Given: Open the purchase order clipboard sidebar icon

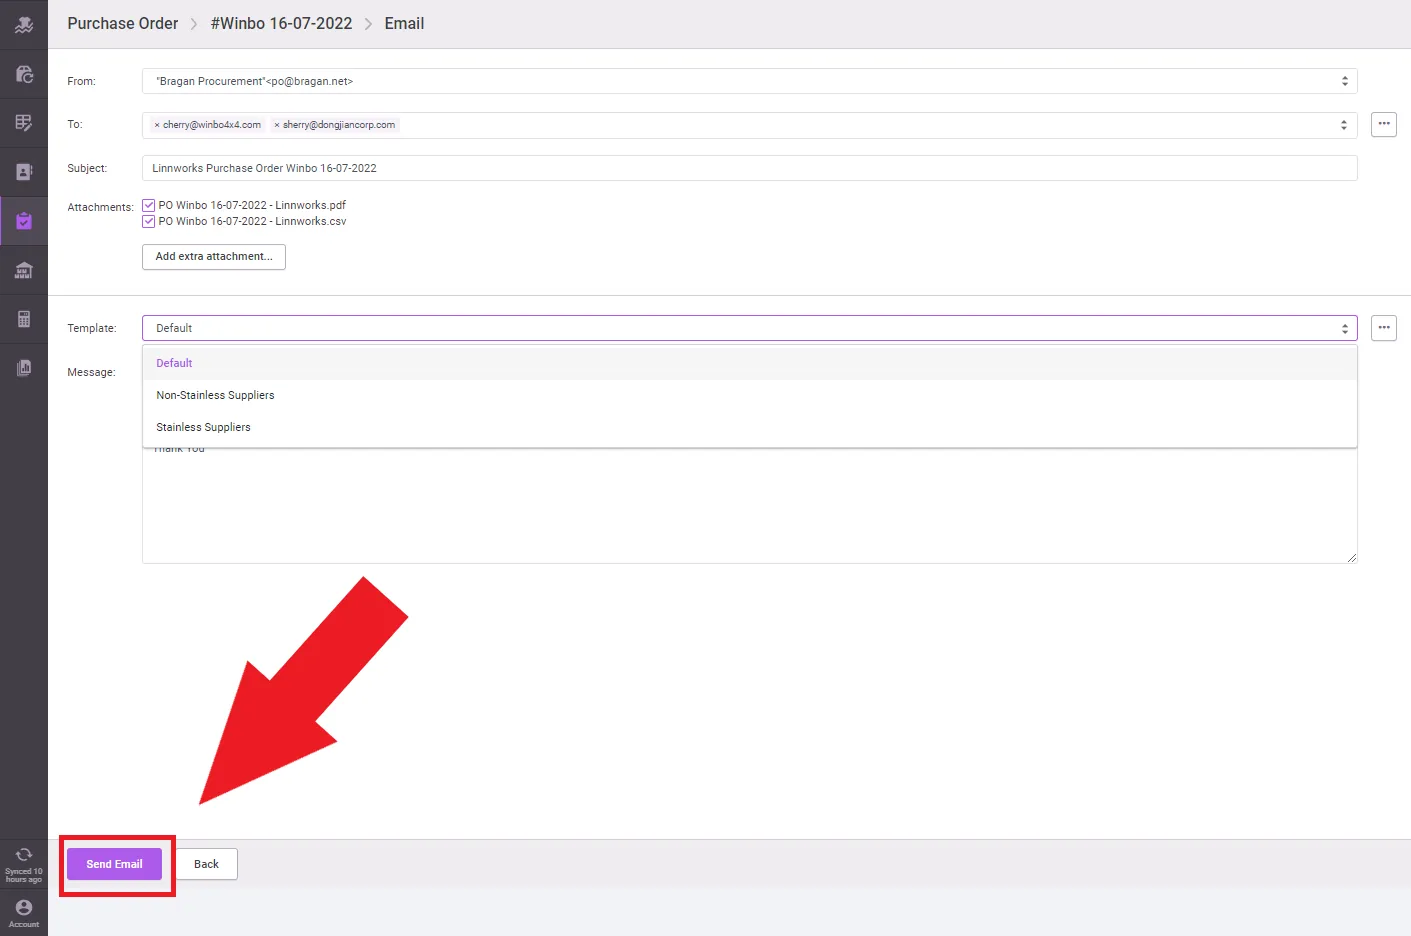Looking at the screenshot, I should (24, 221).
